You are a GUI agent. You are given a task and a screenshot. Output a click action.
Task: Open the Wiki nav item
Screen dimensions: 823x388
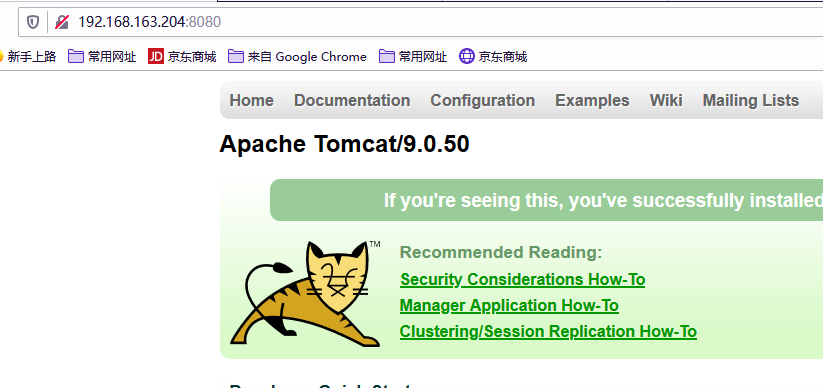(x=666, y=100)
